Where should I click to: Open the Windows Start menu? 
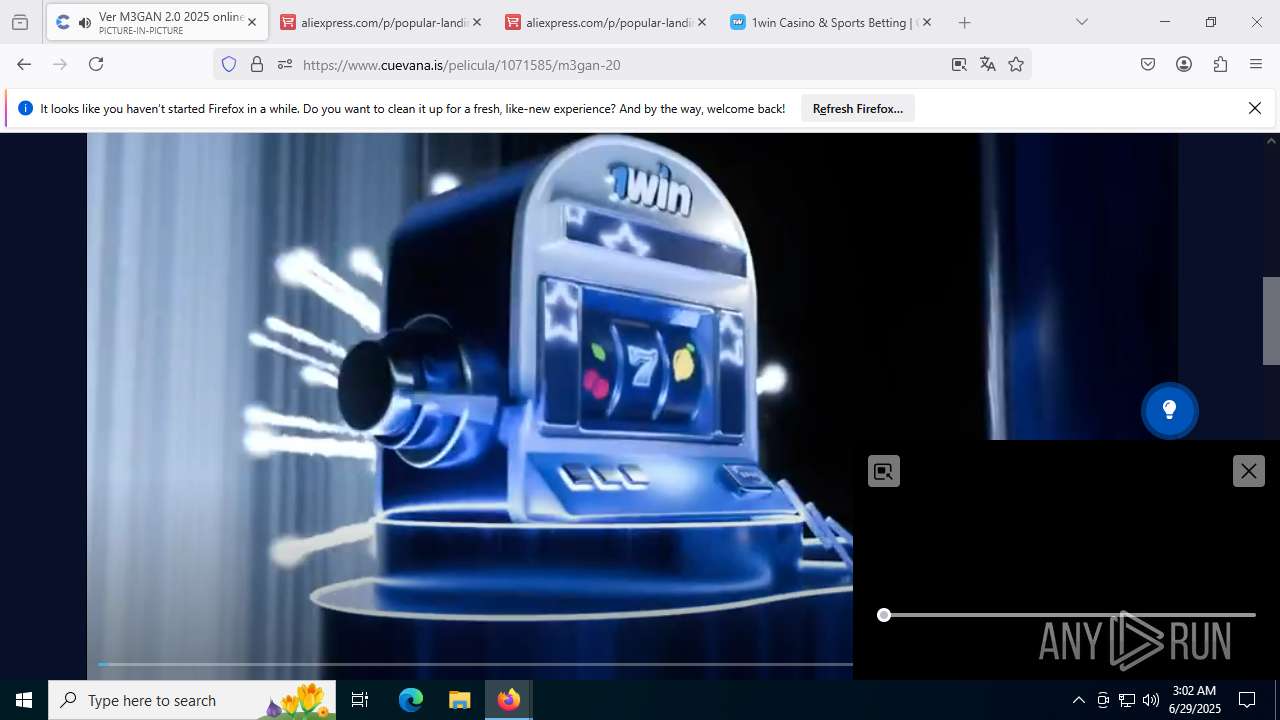click(24, 700)
